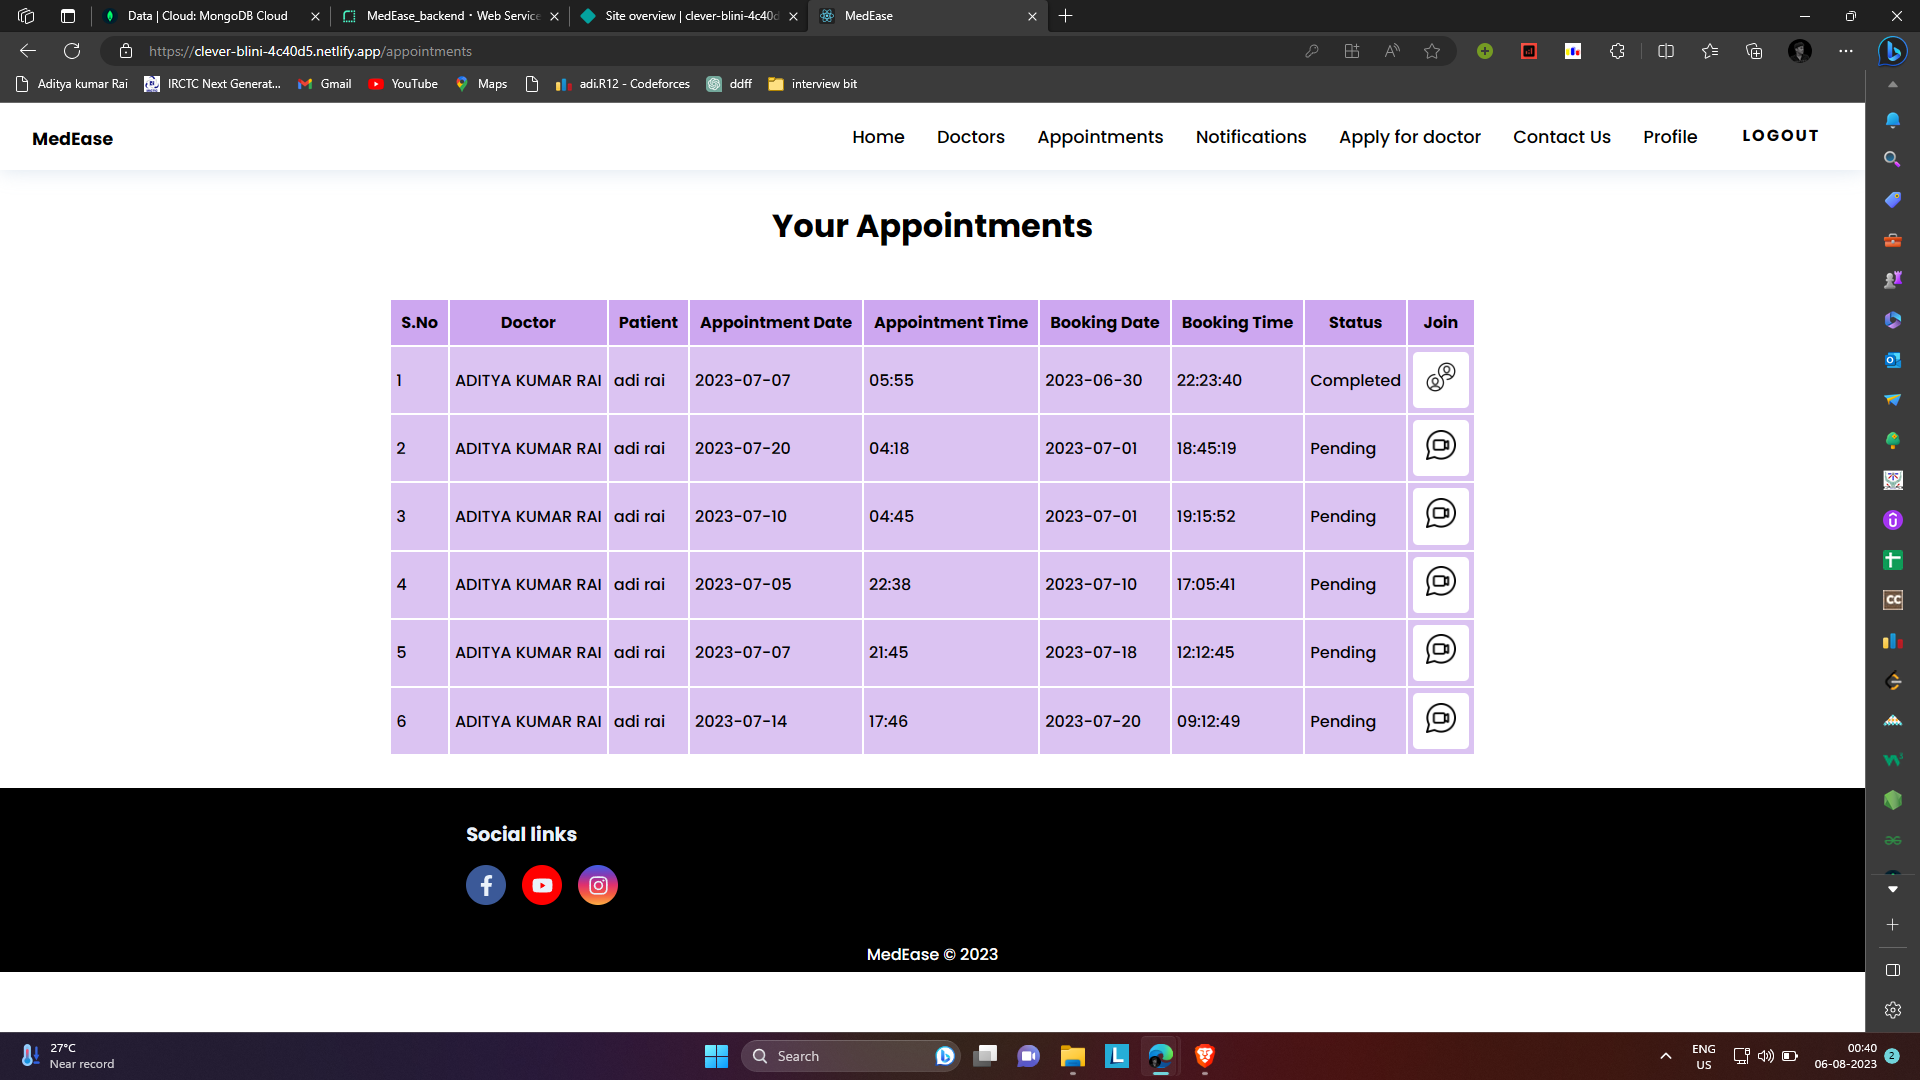Add page to favorites with star icon
Viewport: 1920px width, 1080px height.
(x=1432, y=51)
